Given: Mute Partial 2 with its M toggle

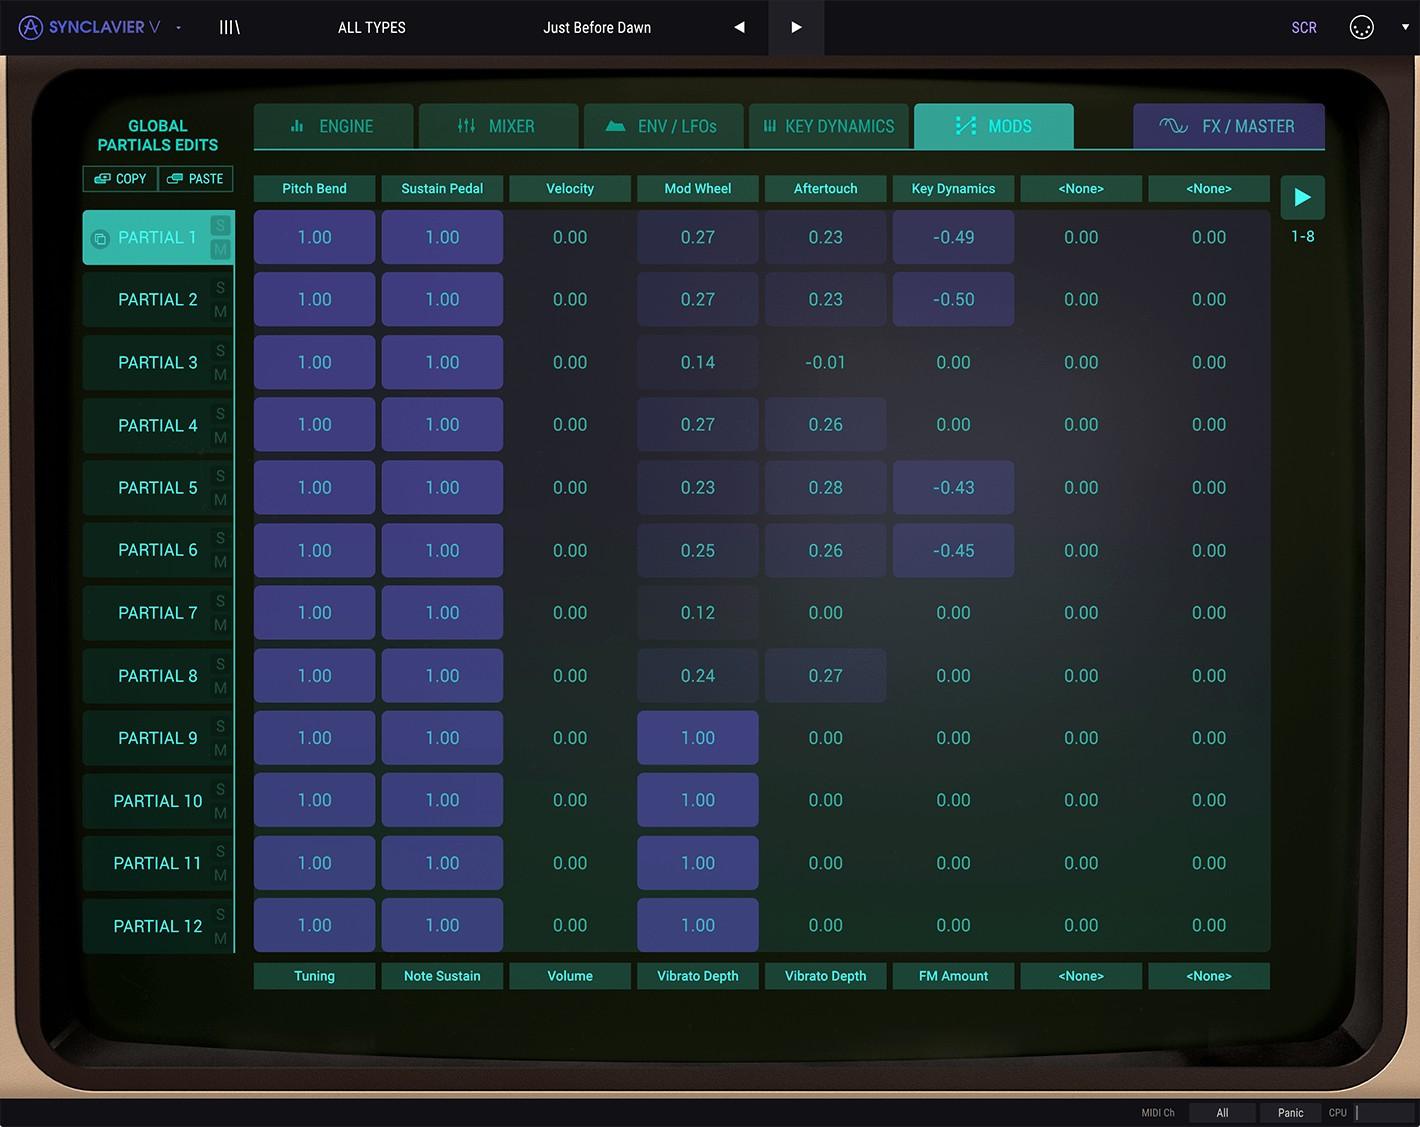Looking at the screenshot, I should pos(220,311).
